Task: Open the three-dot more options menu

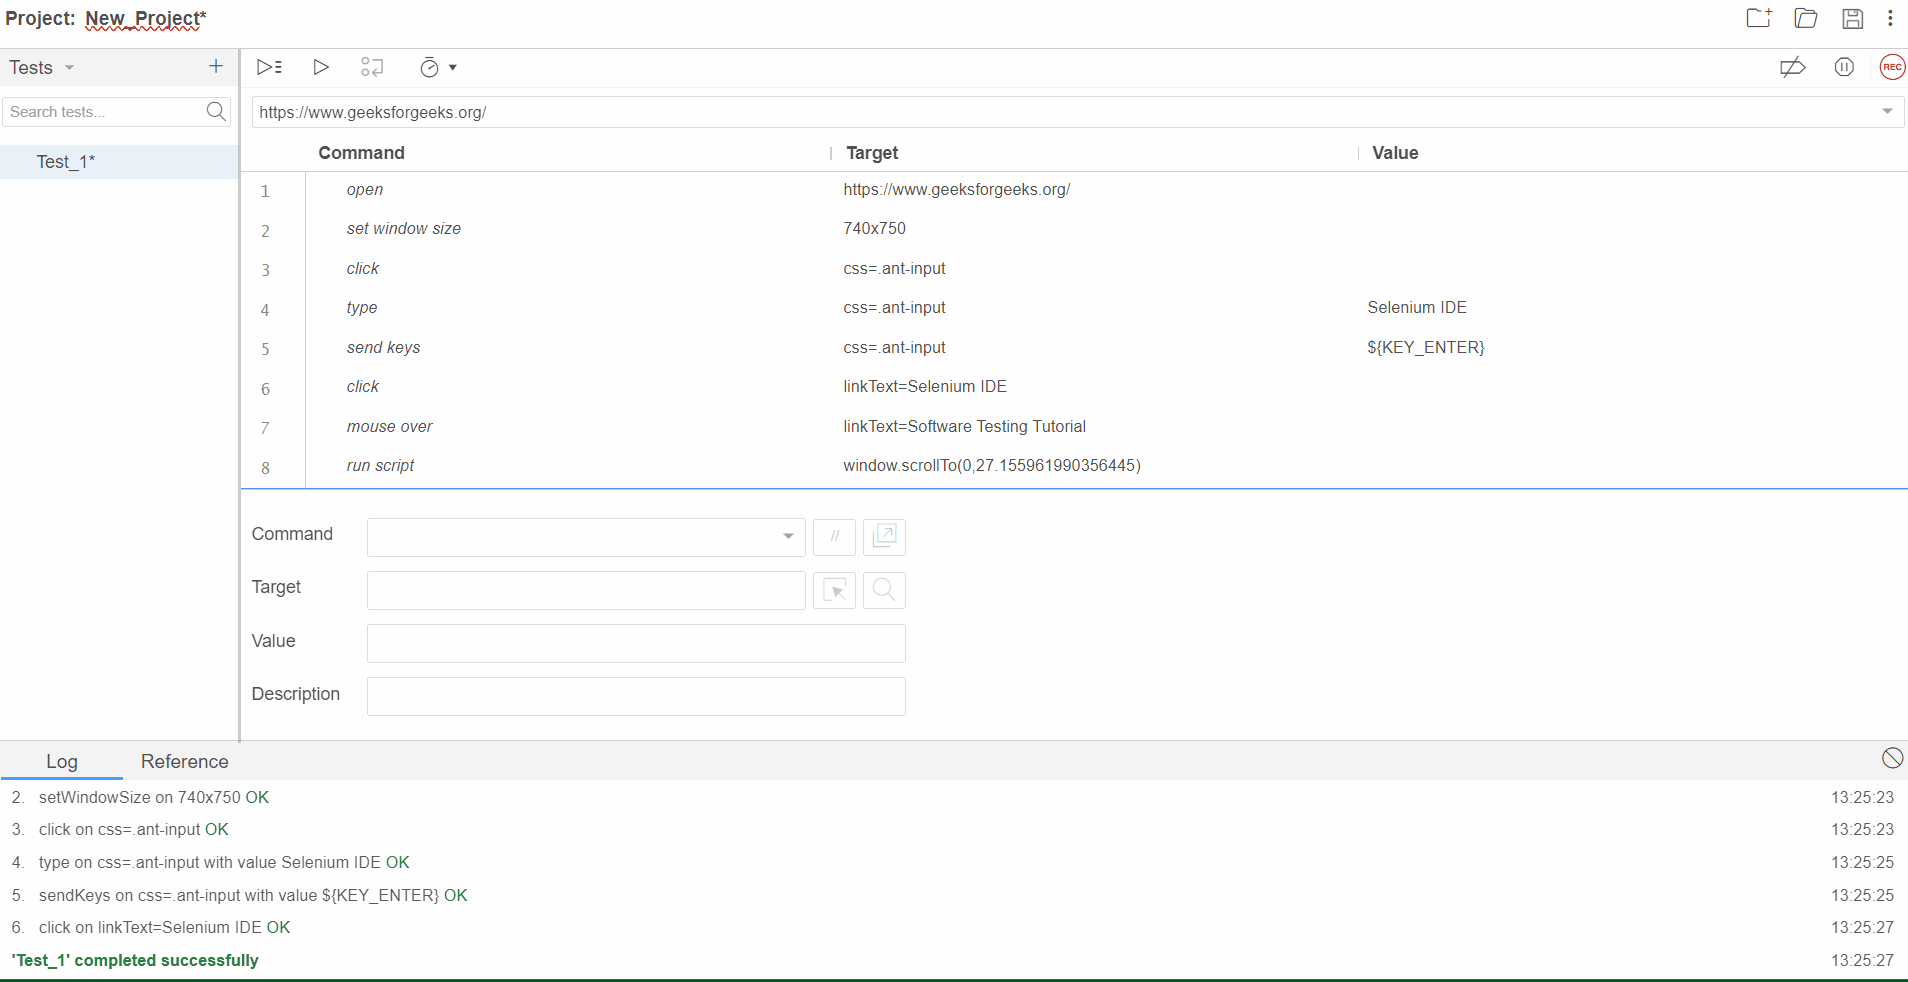Action: (1890, 18)
